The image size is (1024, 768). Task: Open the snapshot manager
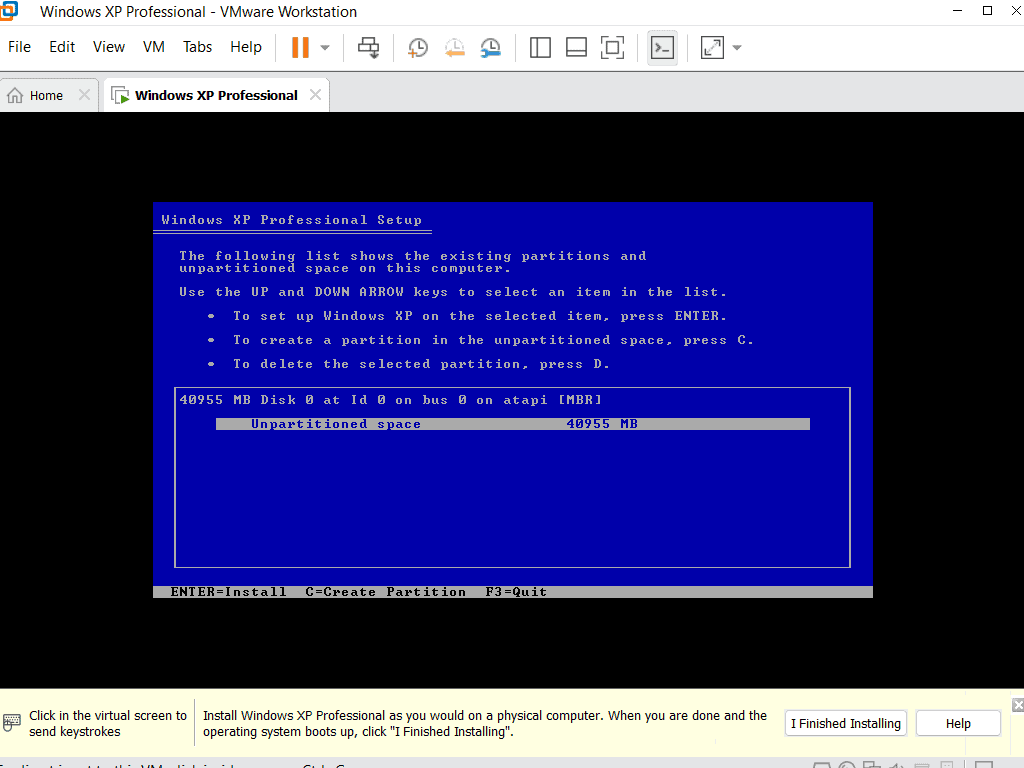click(x=490, y=48)
